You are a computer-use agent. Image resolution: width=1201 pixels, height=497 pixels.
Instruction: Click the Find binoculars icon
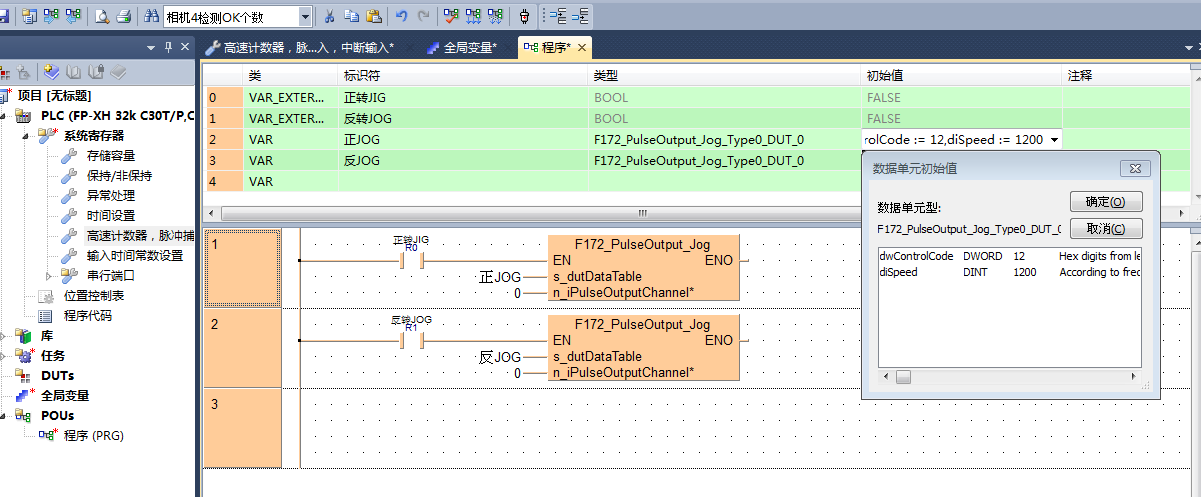[x=151, y=16]
